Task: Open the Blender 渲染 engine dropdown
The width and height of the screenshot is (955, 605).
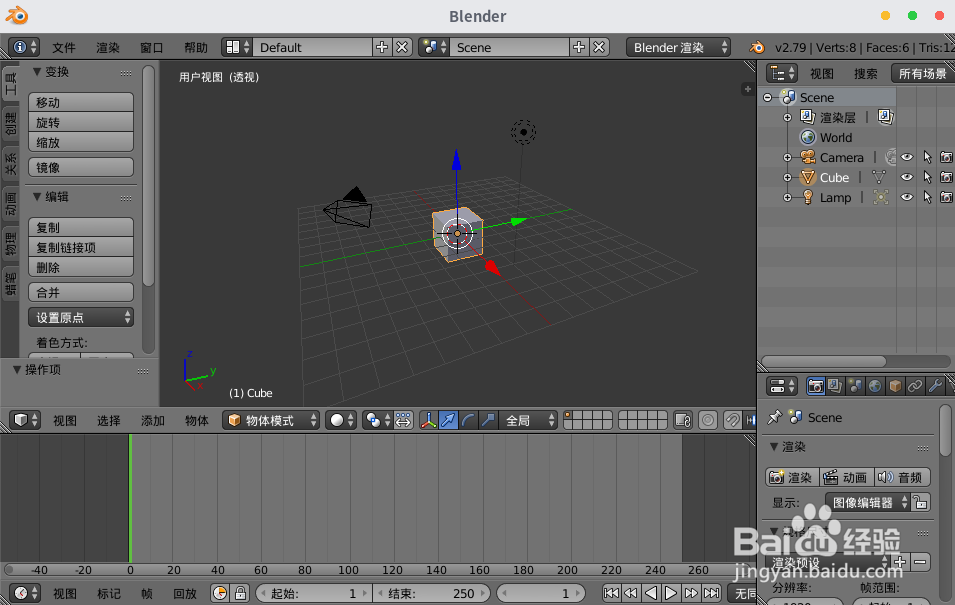Action: pyautogui.click(x=678, y=47)
